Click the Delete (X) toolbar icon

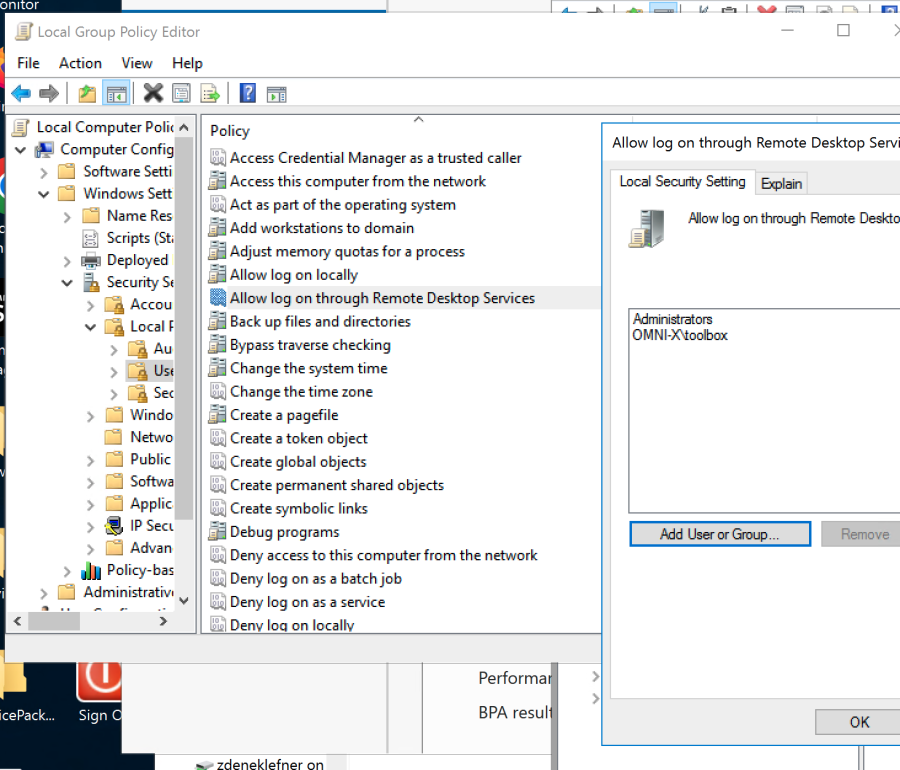(x=151, y=92)
